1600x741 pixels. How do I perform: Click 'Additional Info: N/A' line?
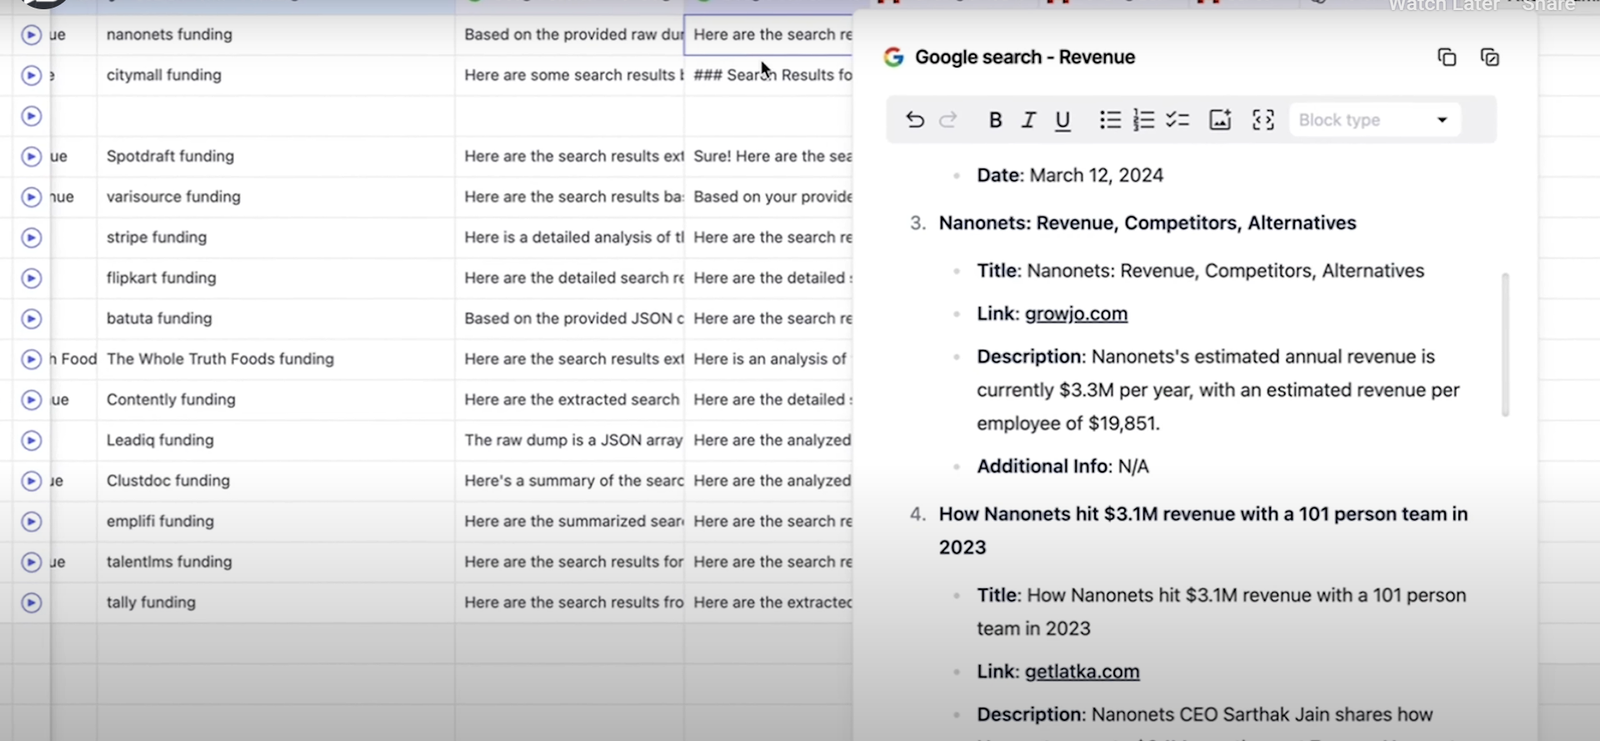[x=1063, y=467]
